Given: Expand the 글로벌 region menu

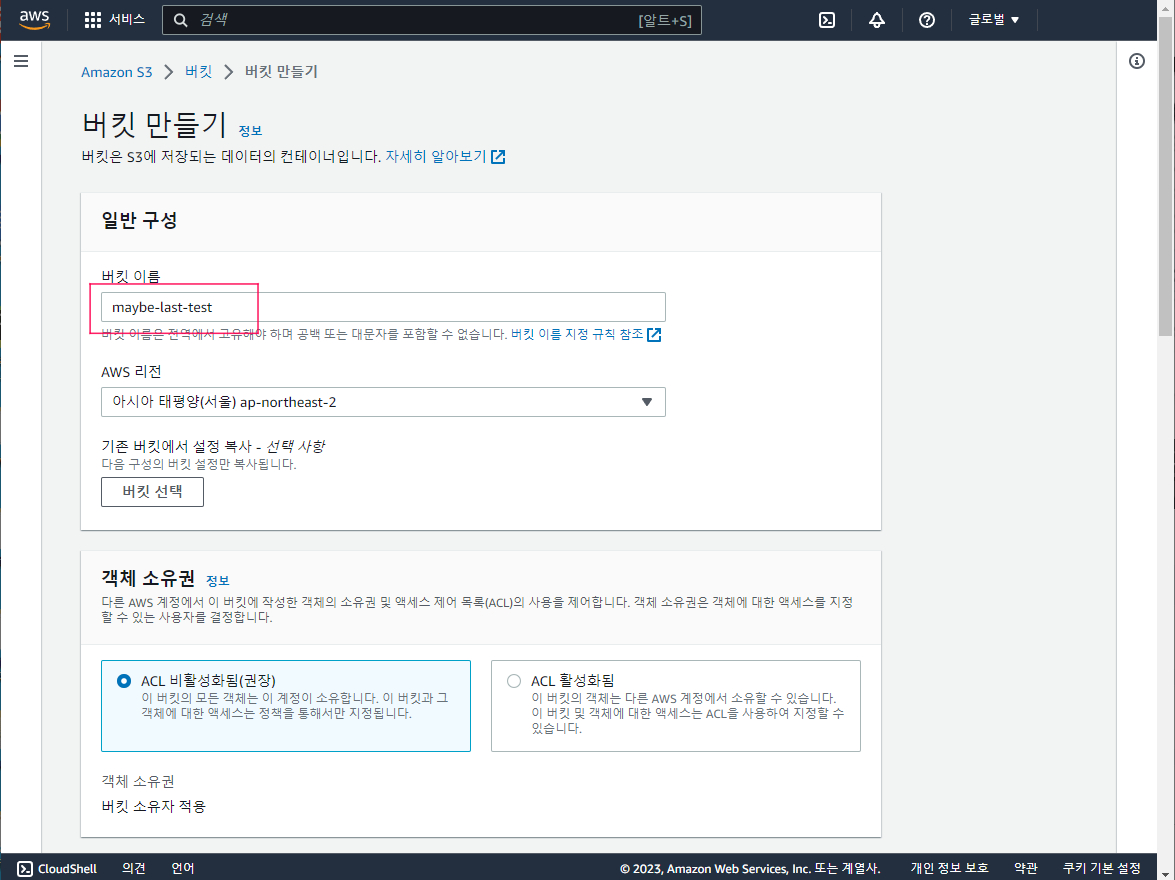Looking at the screenshot, I should point(994,20).
